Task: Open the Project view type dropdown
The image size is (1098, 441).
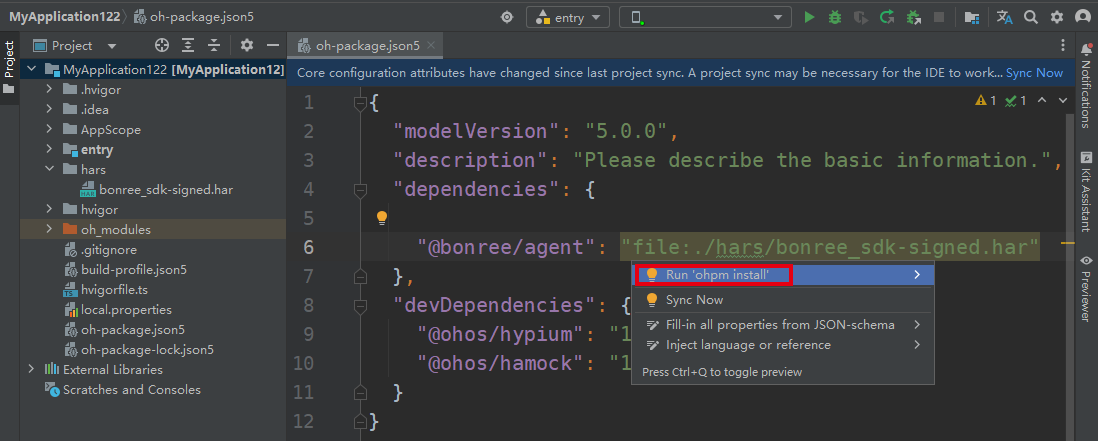Action: point(112,46)
